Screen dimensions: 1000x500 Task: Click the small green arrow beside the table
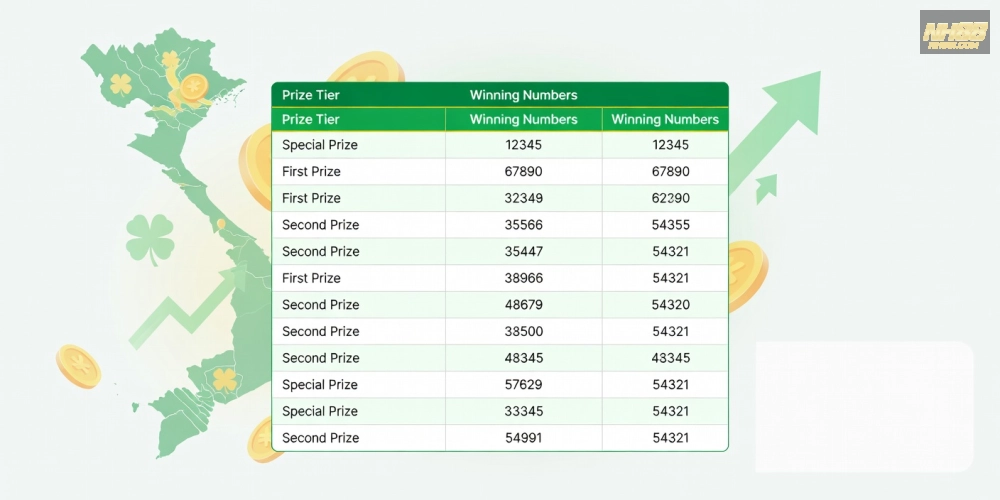point(766,189)
